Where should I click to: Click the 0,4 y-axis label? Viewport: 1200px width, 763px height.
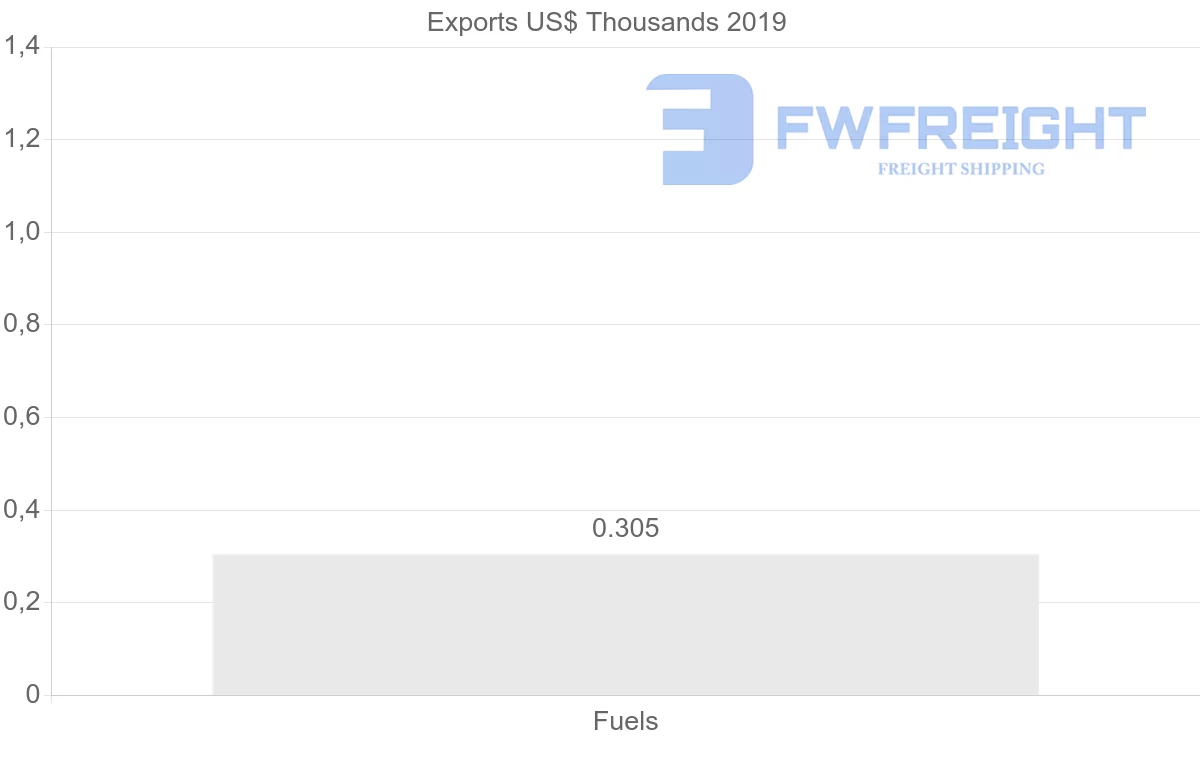point(21,510)
